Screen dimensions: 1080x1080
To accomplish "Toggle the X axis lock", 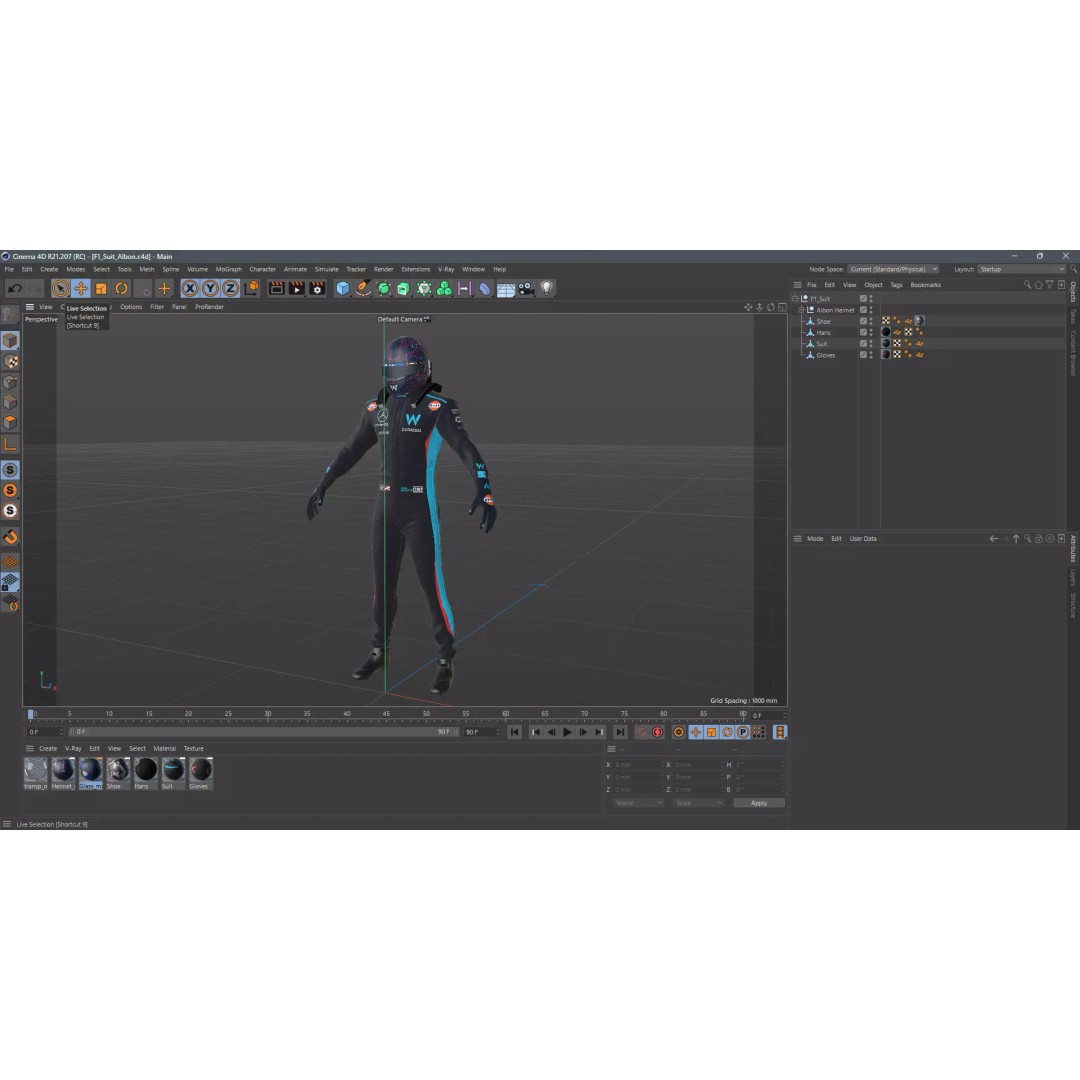I will tap(189, 289).
